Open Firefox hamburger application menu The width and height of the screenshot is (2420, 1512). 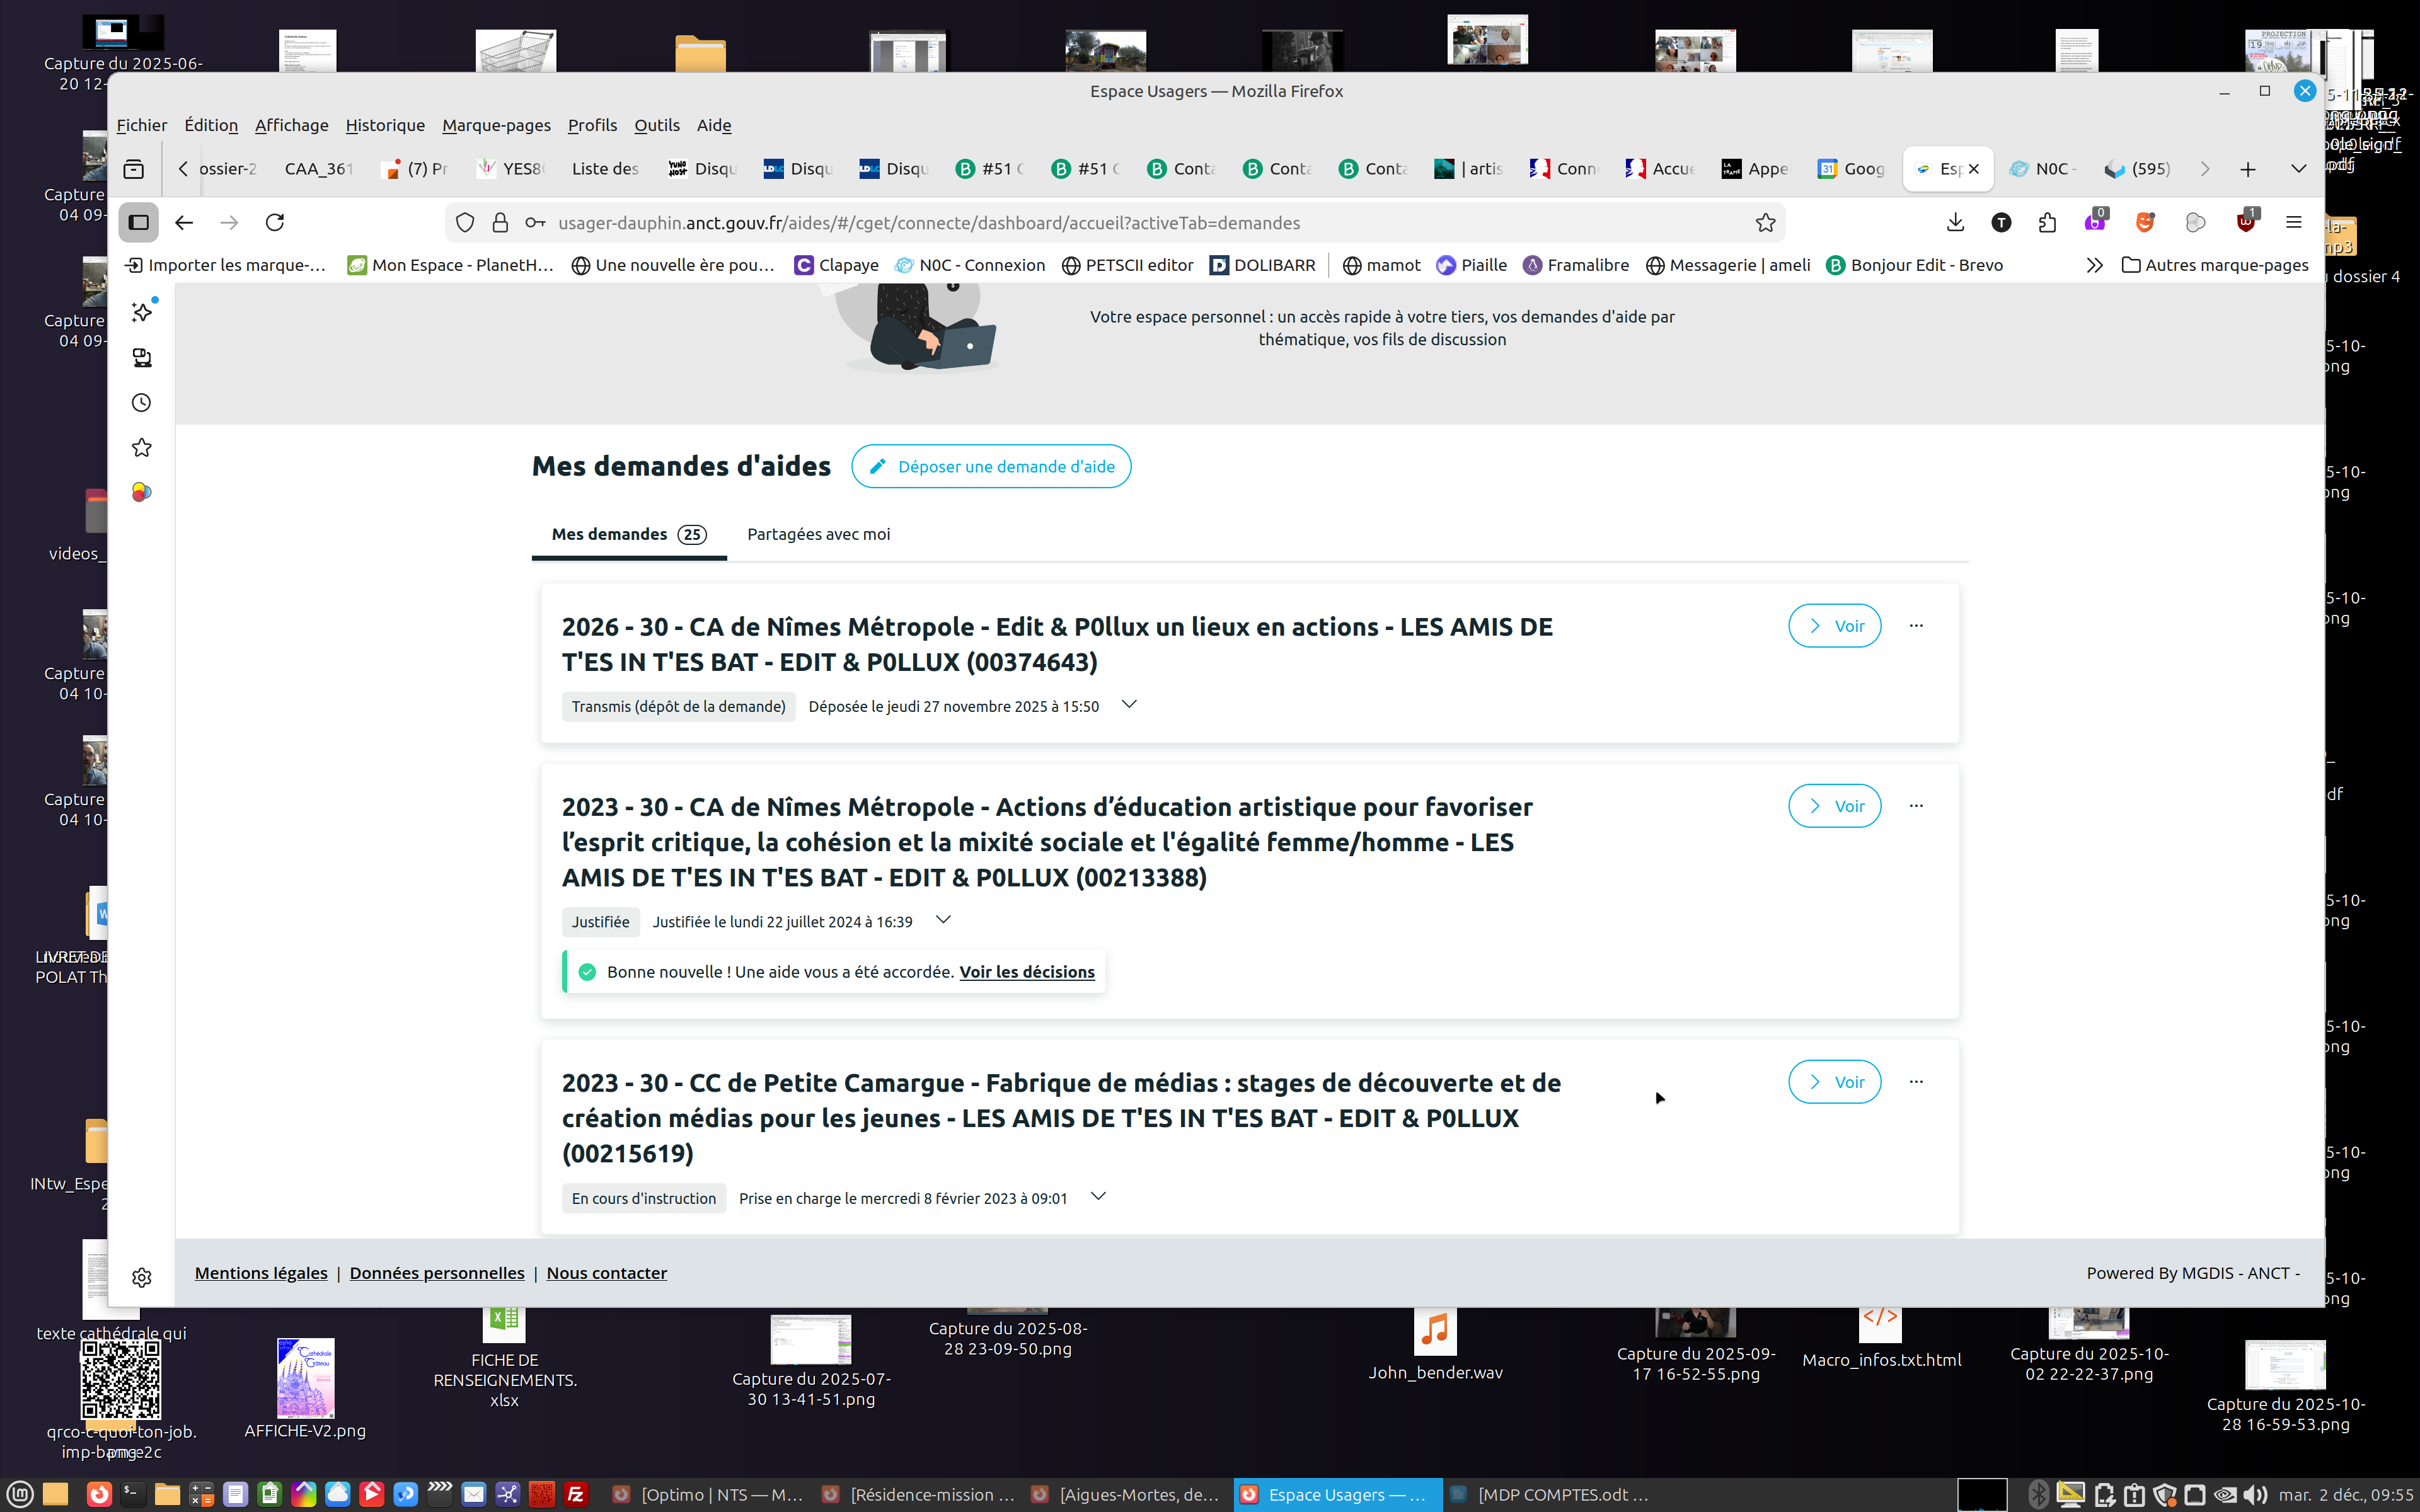tap(2294, 222)
